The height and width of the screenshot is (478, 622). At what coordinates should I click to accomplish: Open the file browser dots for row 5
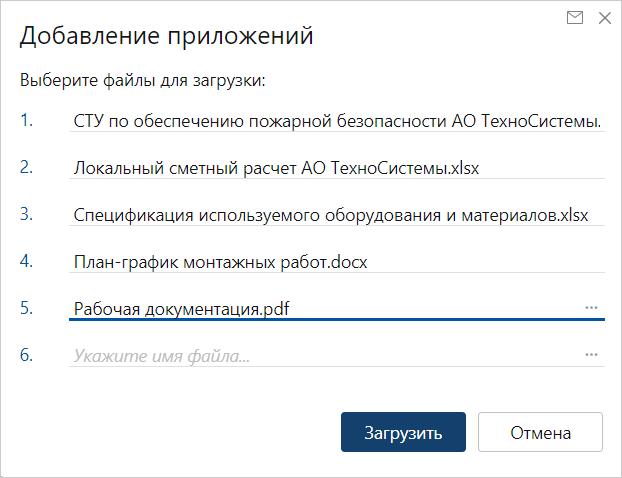click(591, 308)
